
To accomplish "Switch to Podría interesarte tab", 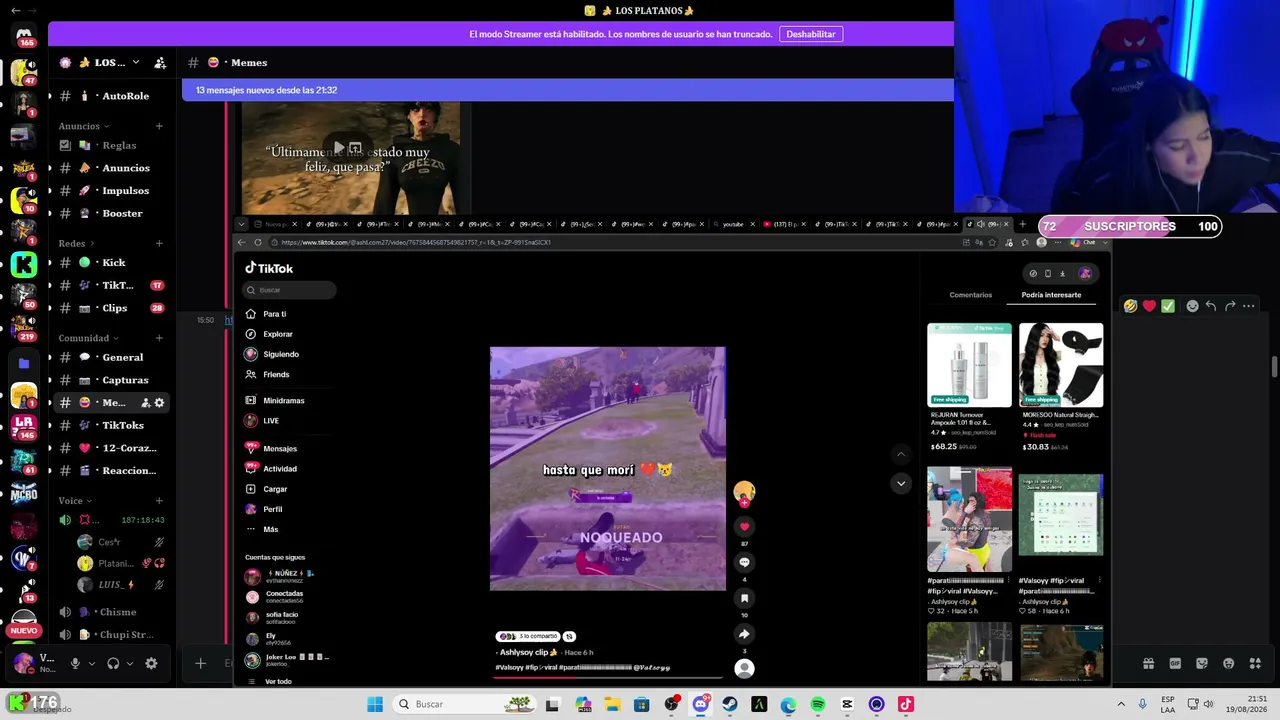I will click(1051, 295).
